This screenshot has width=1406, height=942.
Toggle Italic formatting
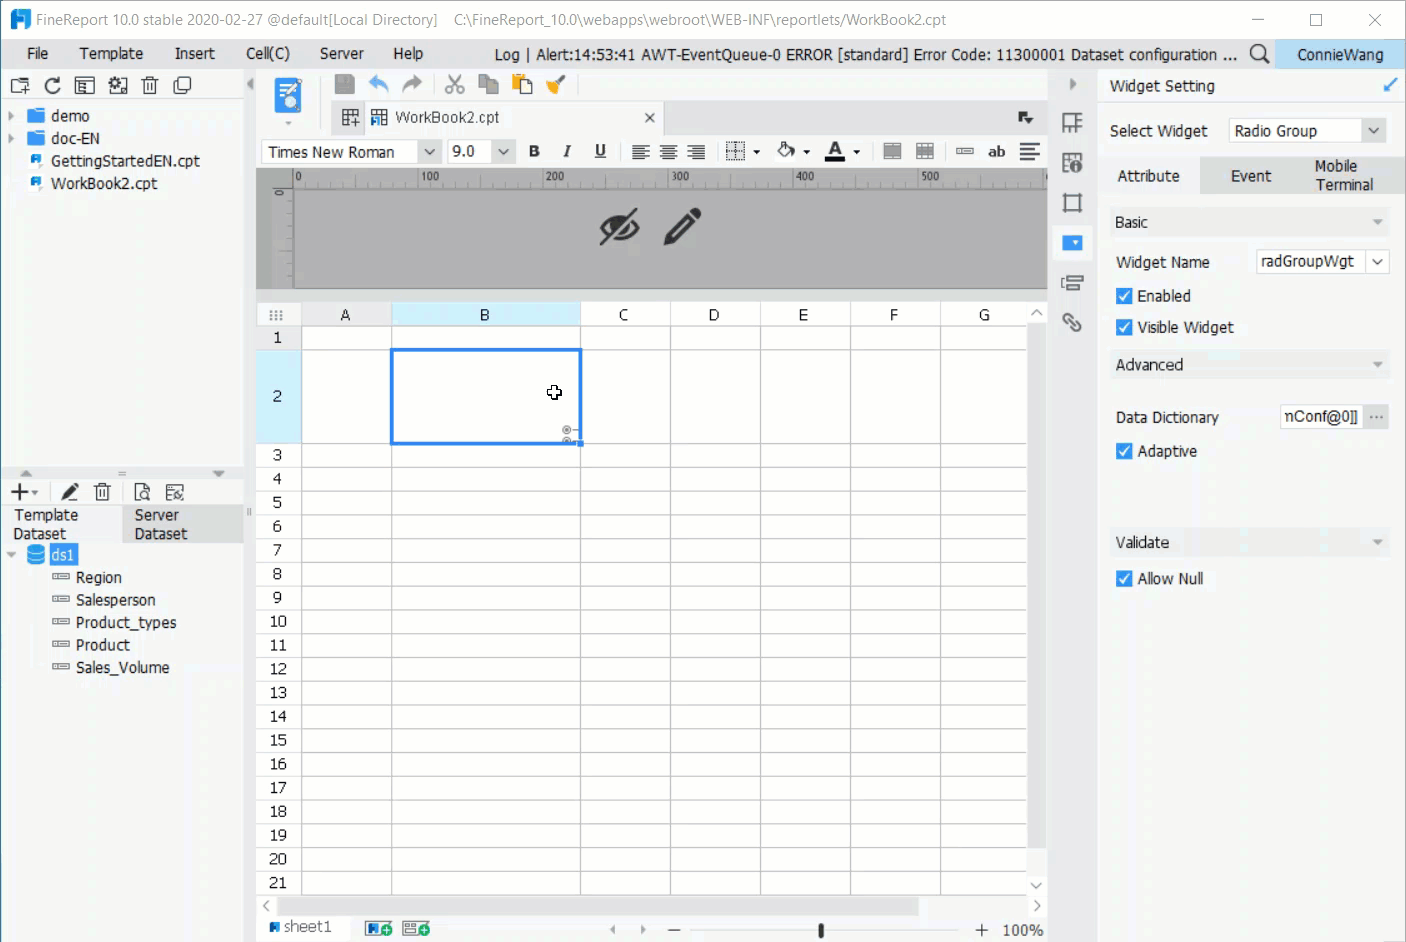tap(567, 151)
